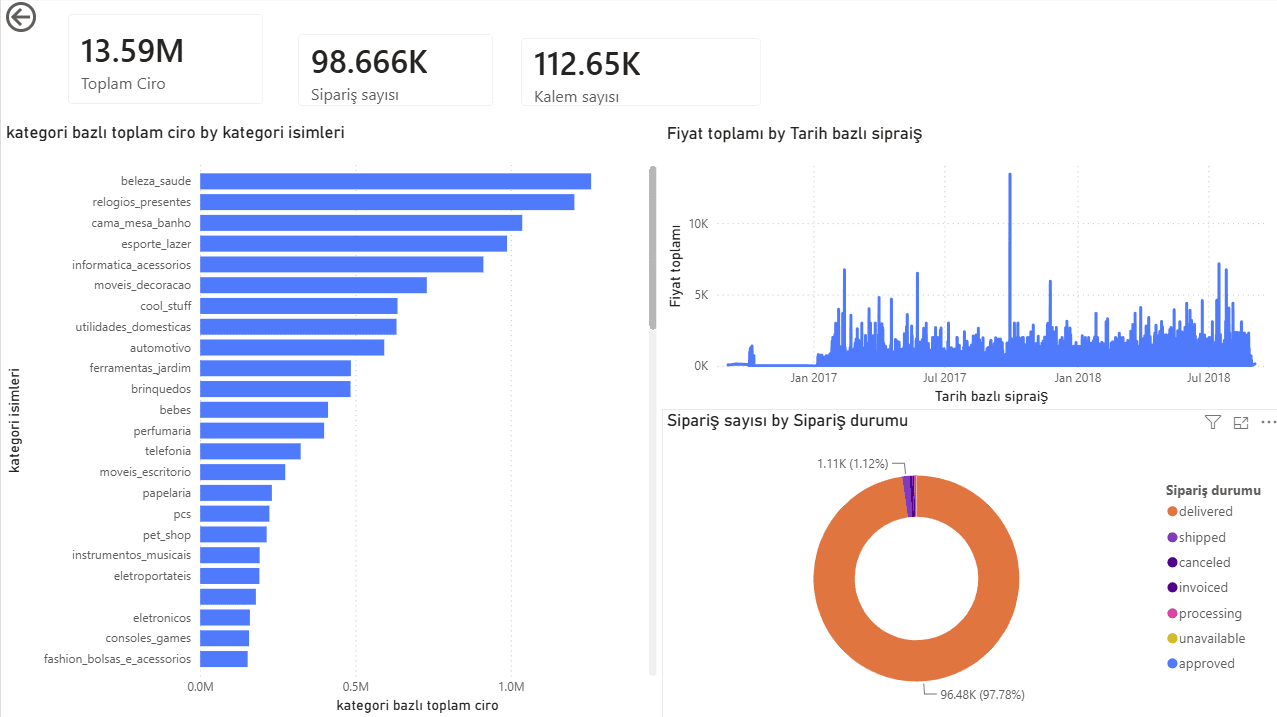Click the processing legend entry
Screen dimensions: 1277x717
(x=1204, y=614)
